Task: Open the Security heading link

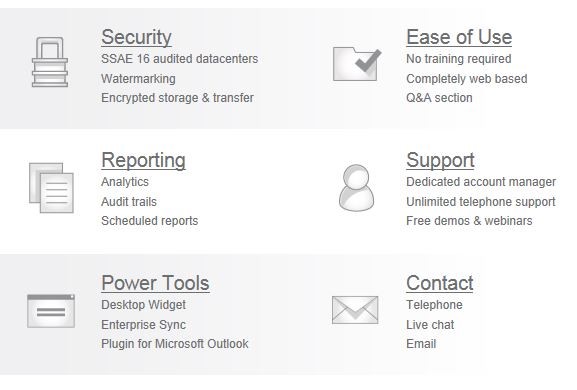Action: [x=137, y=37]
